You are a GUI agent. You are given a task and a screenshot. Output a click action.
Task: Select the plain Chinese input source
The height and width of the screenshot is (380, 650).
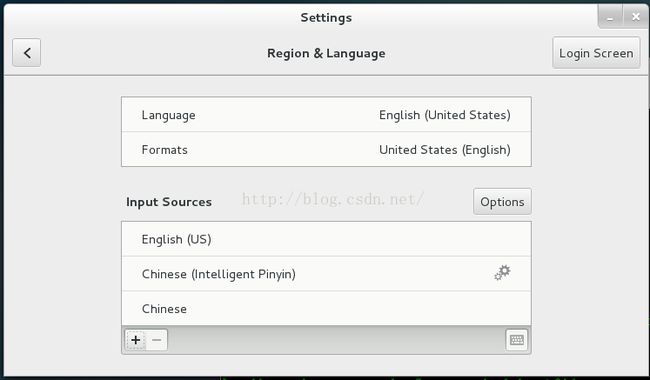click(x=326, y=309)
